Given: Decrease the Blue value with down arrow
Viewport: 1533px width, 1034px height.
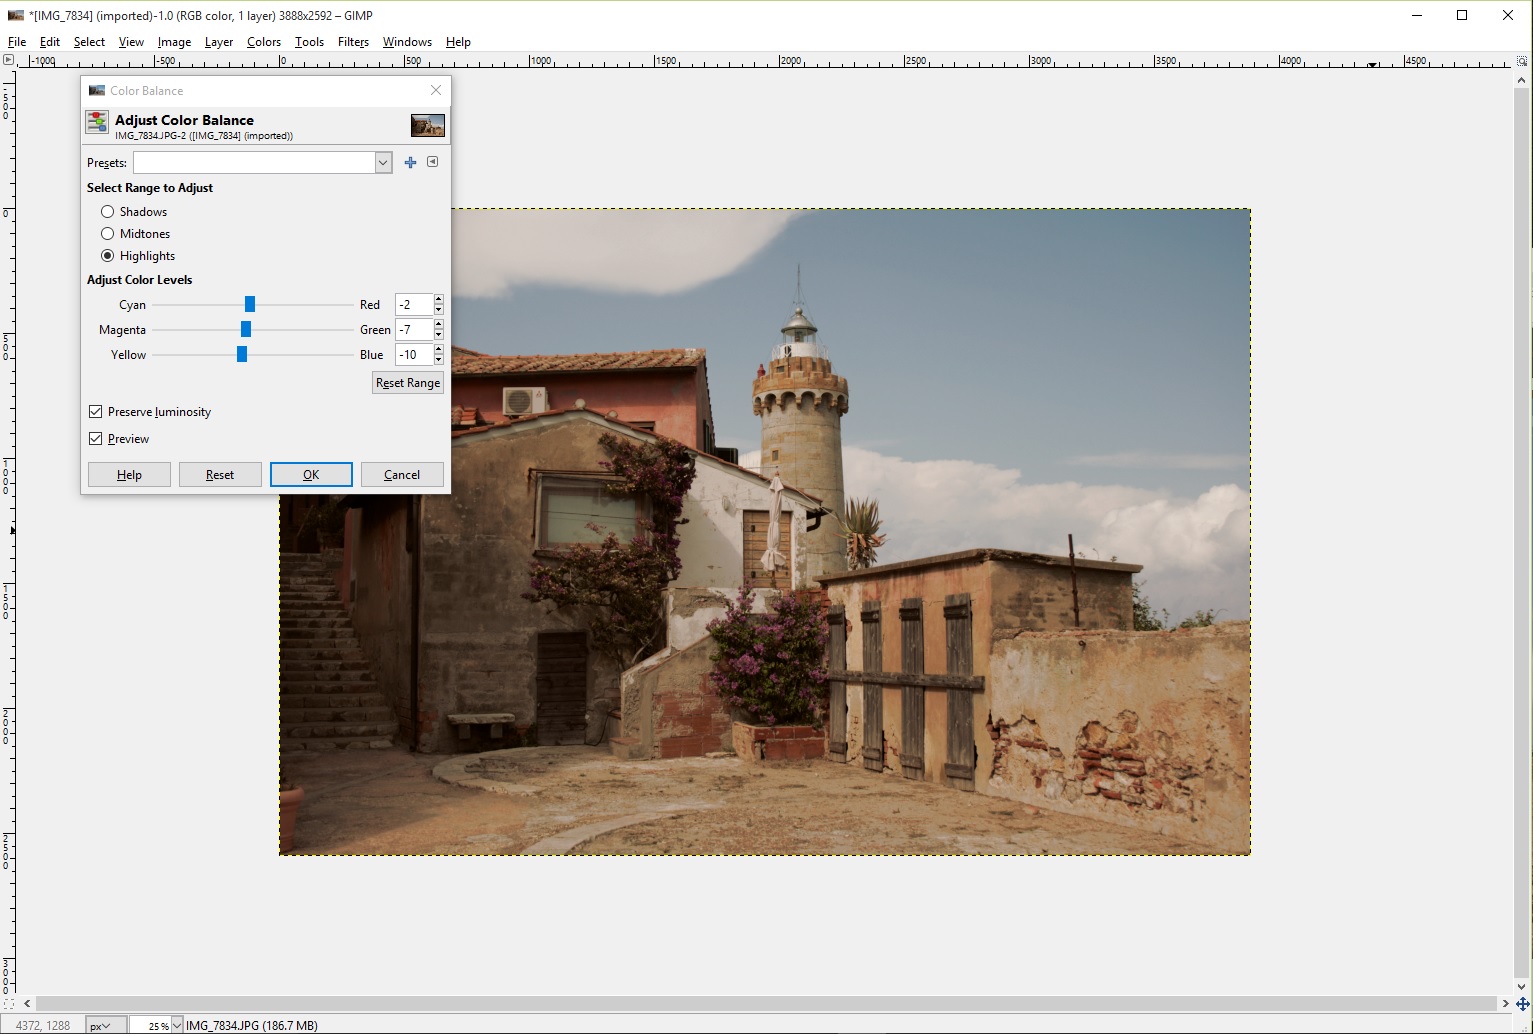Looking at the screenshot, I should coord(438,360).
